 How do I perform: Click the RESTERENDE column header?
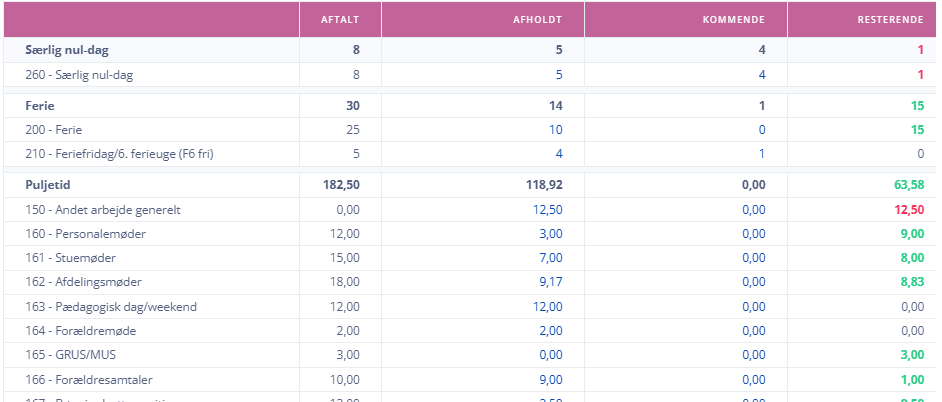[890, 20]
